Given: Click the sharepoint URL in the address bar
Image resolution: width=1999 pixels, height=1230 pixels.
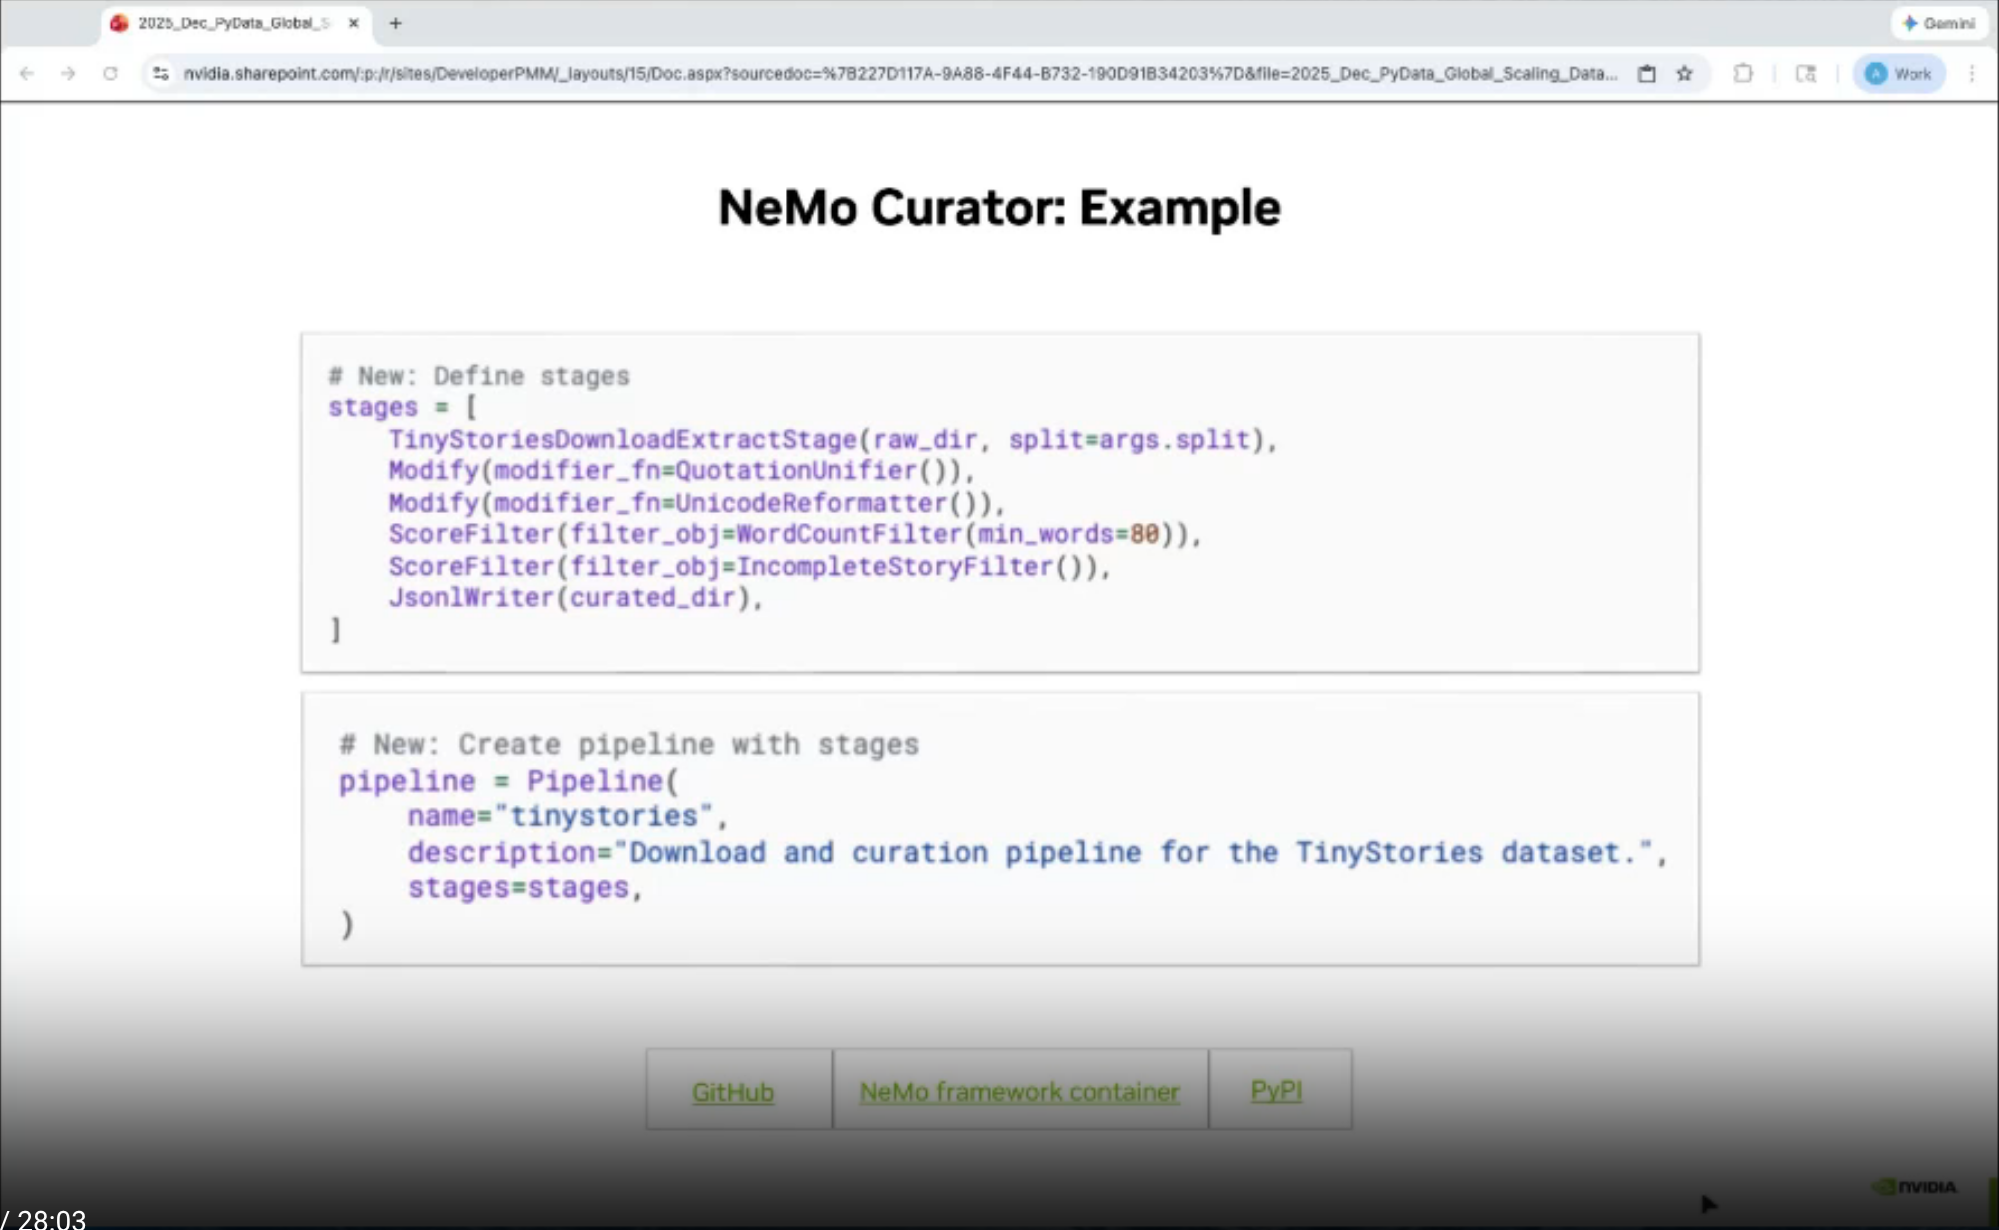Looking at the screenshot, I should 900,73.
